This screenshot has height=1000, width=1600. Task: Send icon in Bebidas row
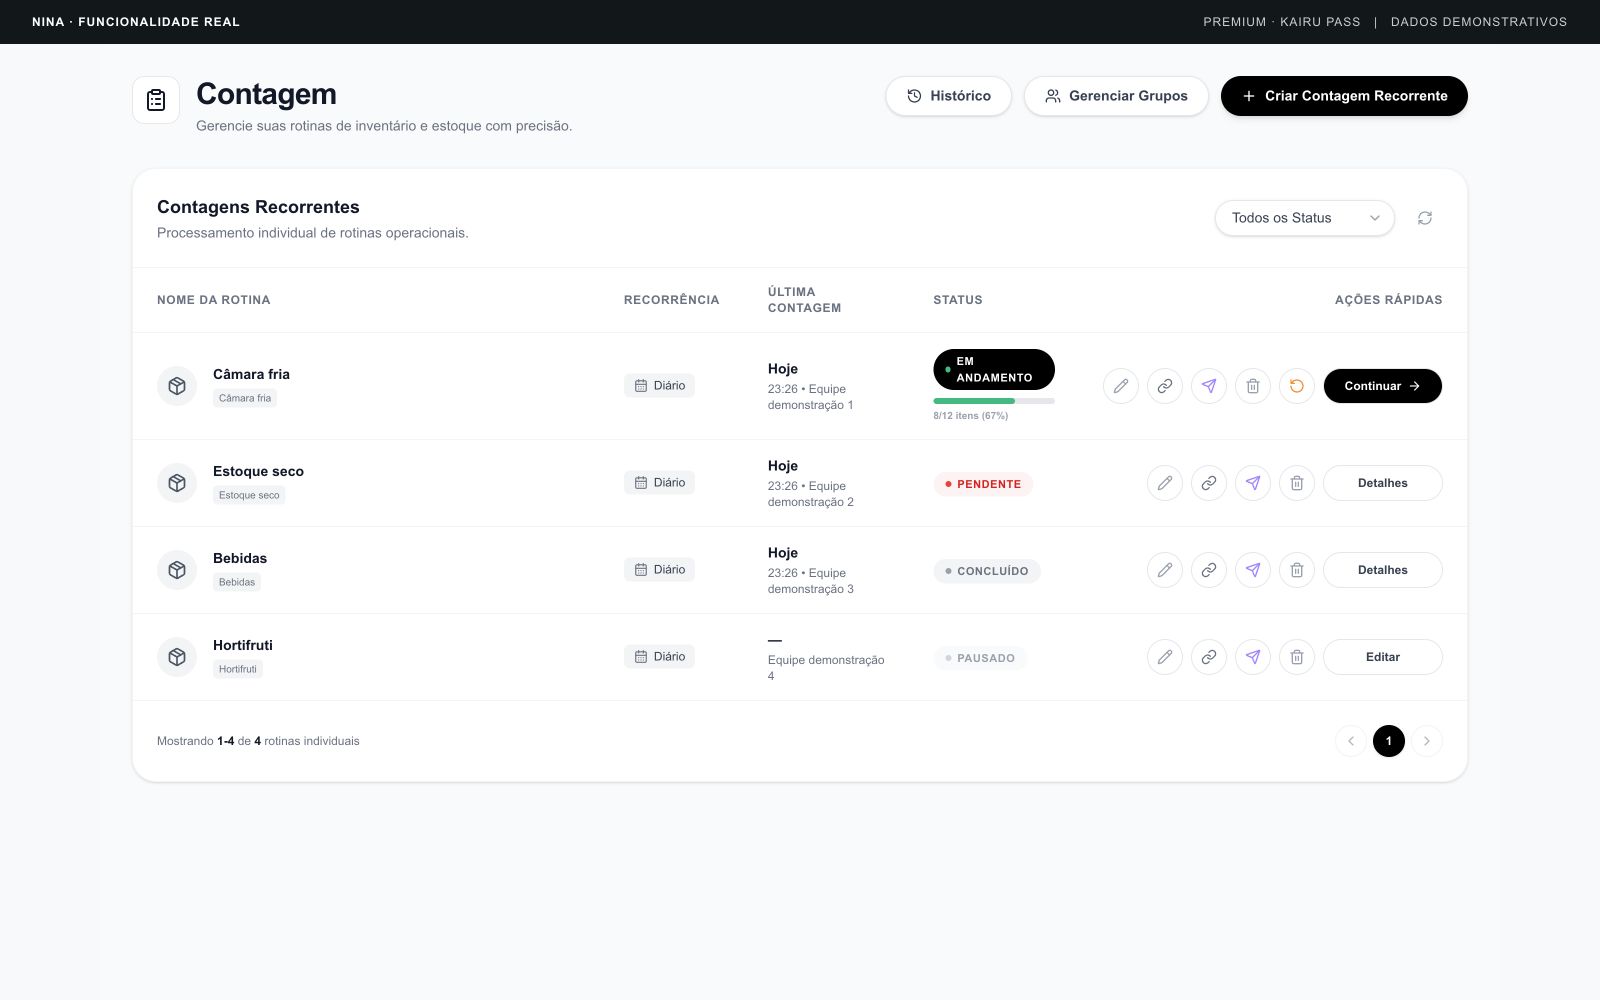[1253, 570]
